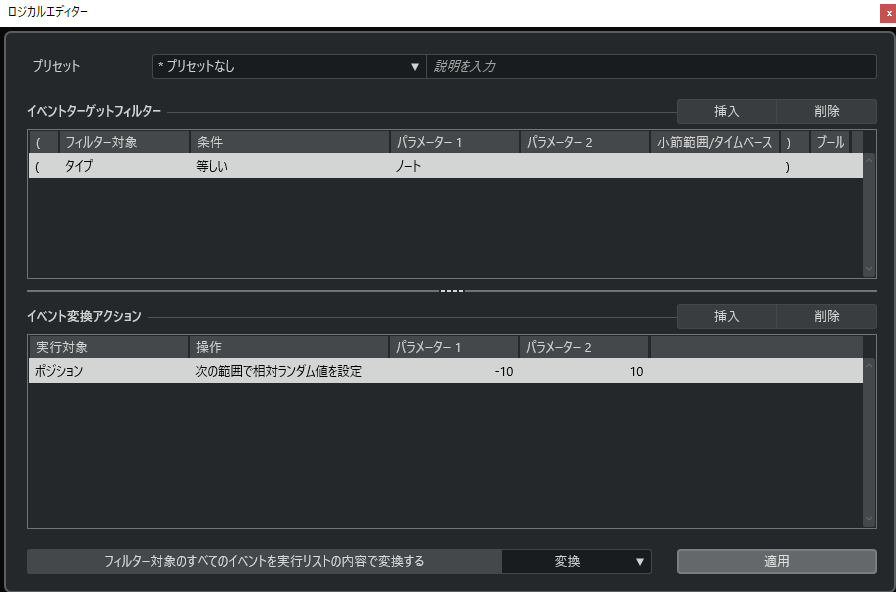Click the 説明を入力 description field

[651, 66]
